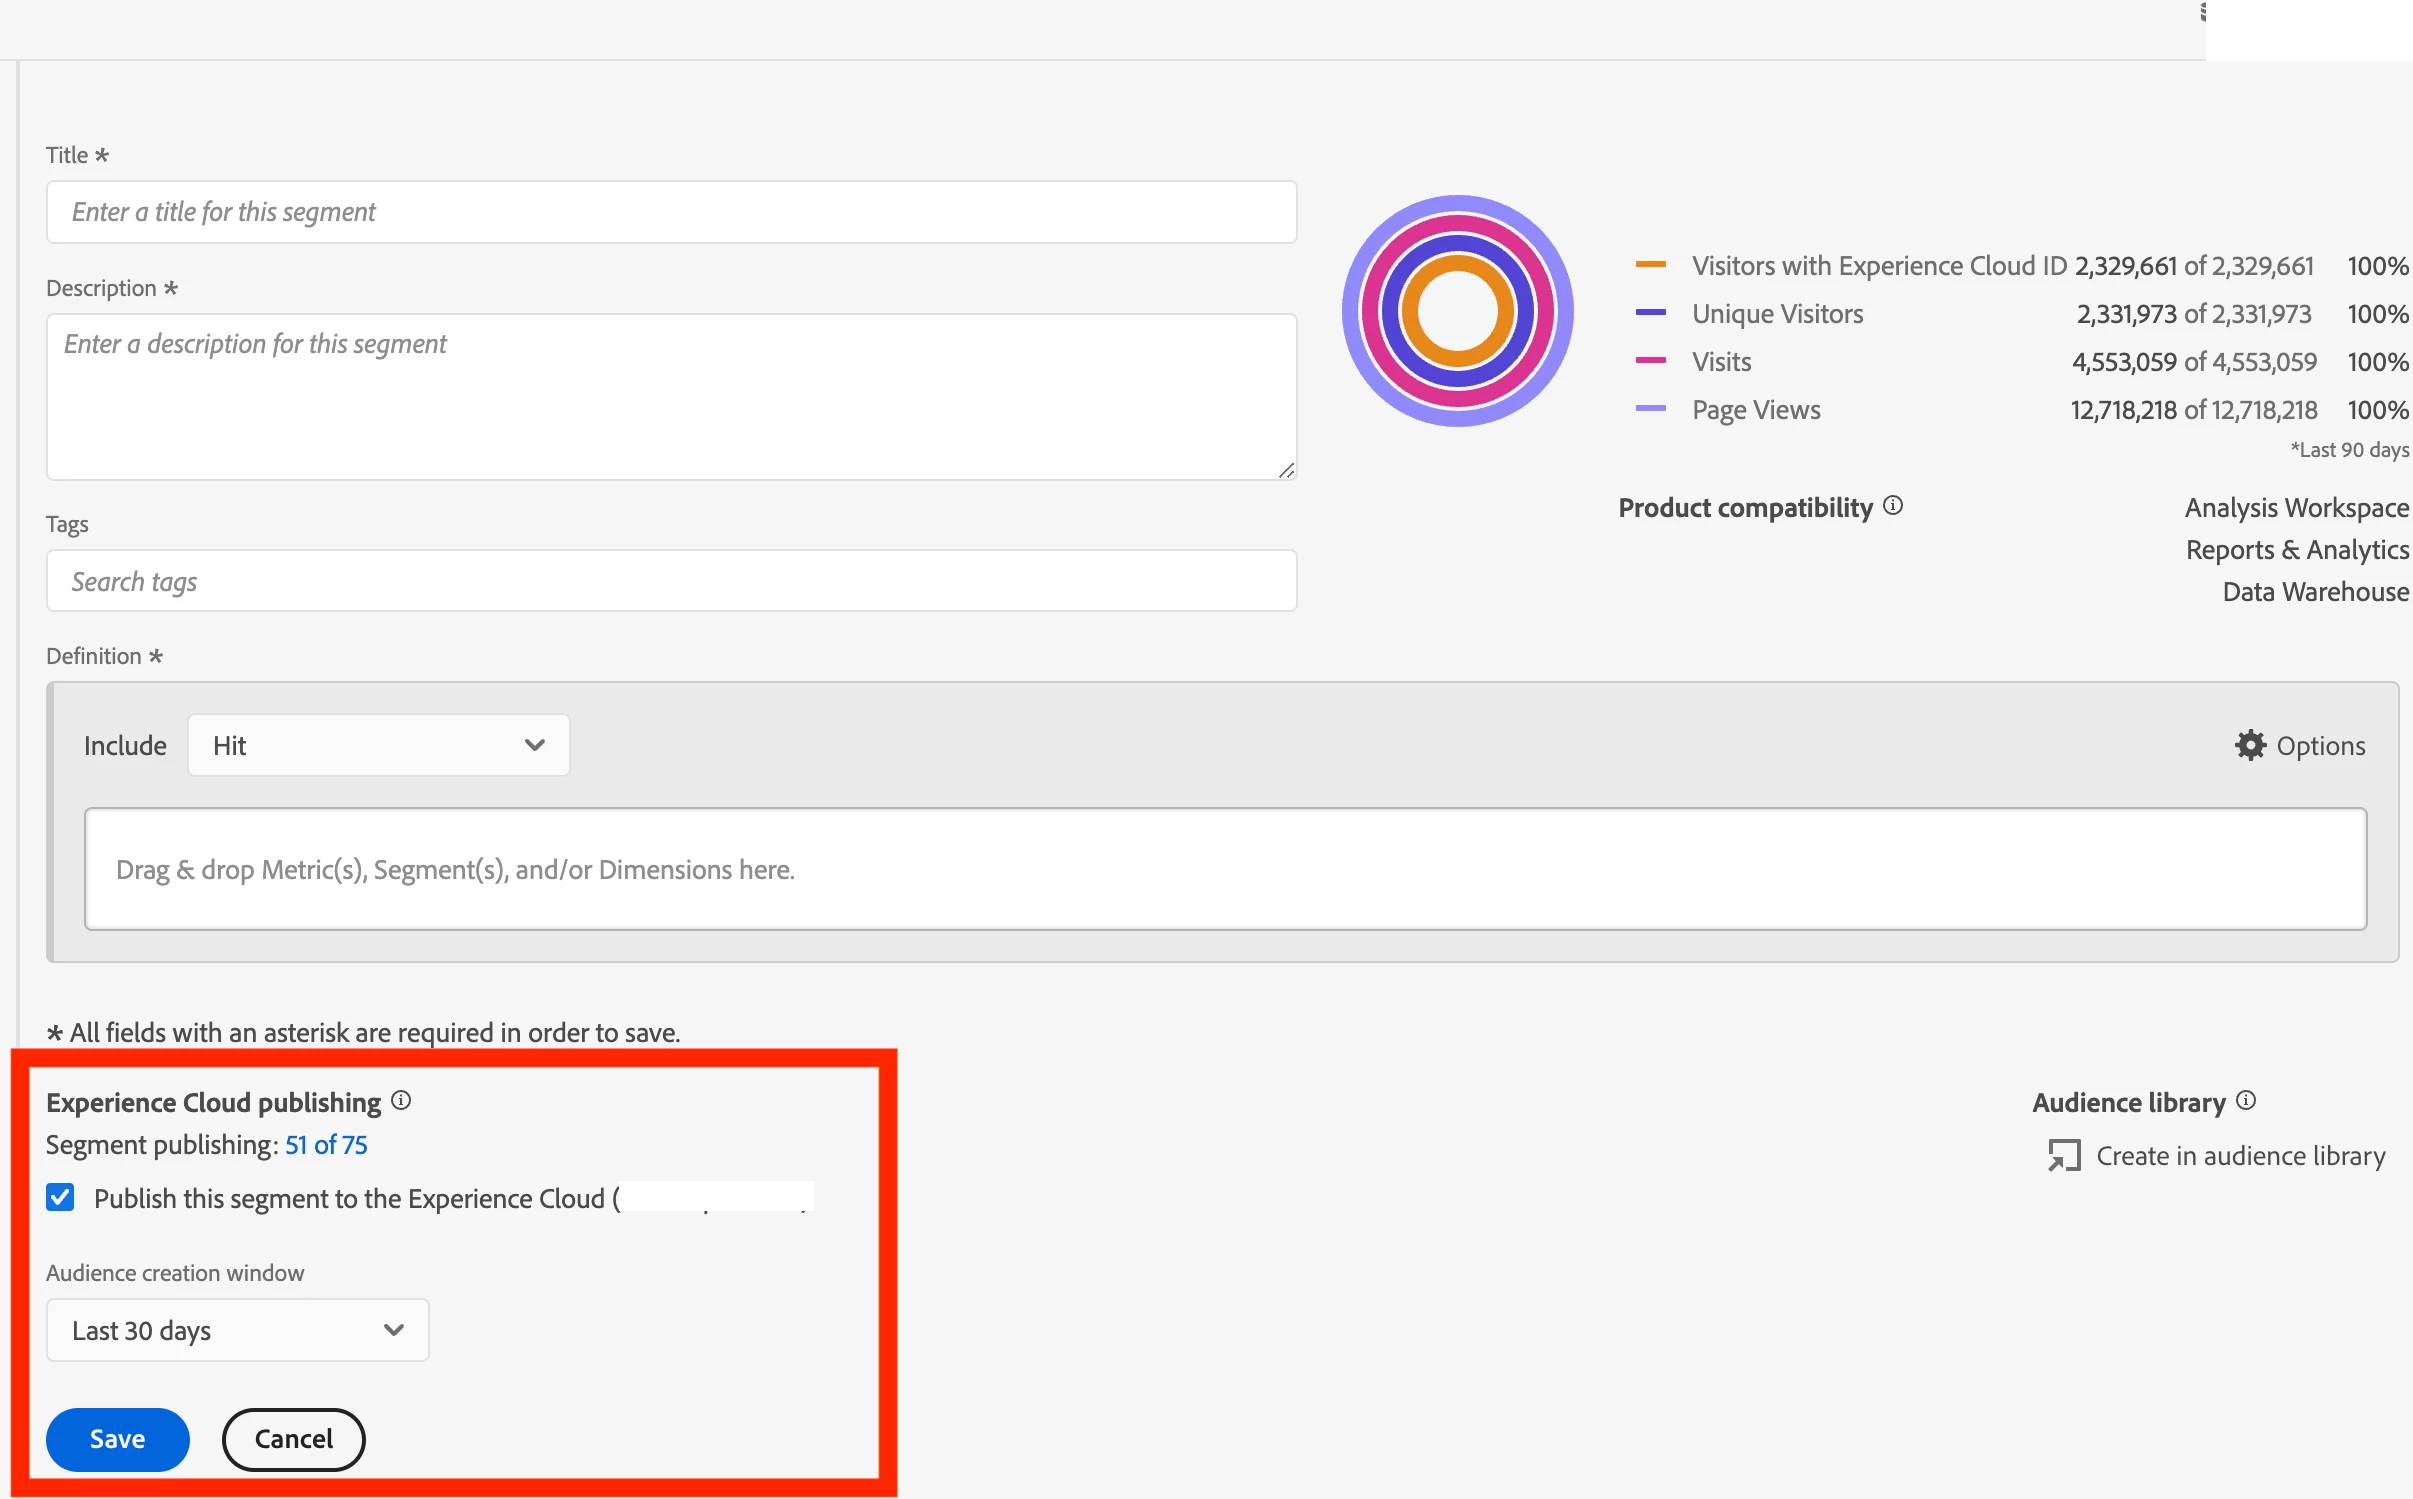The height and width of the screenshot is (1499, 2413).
Task: Open the Include Hit container dropdown
Action: (378, 745)
